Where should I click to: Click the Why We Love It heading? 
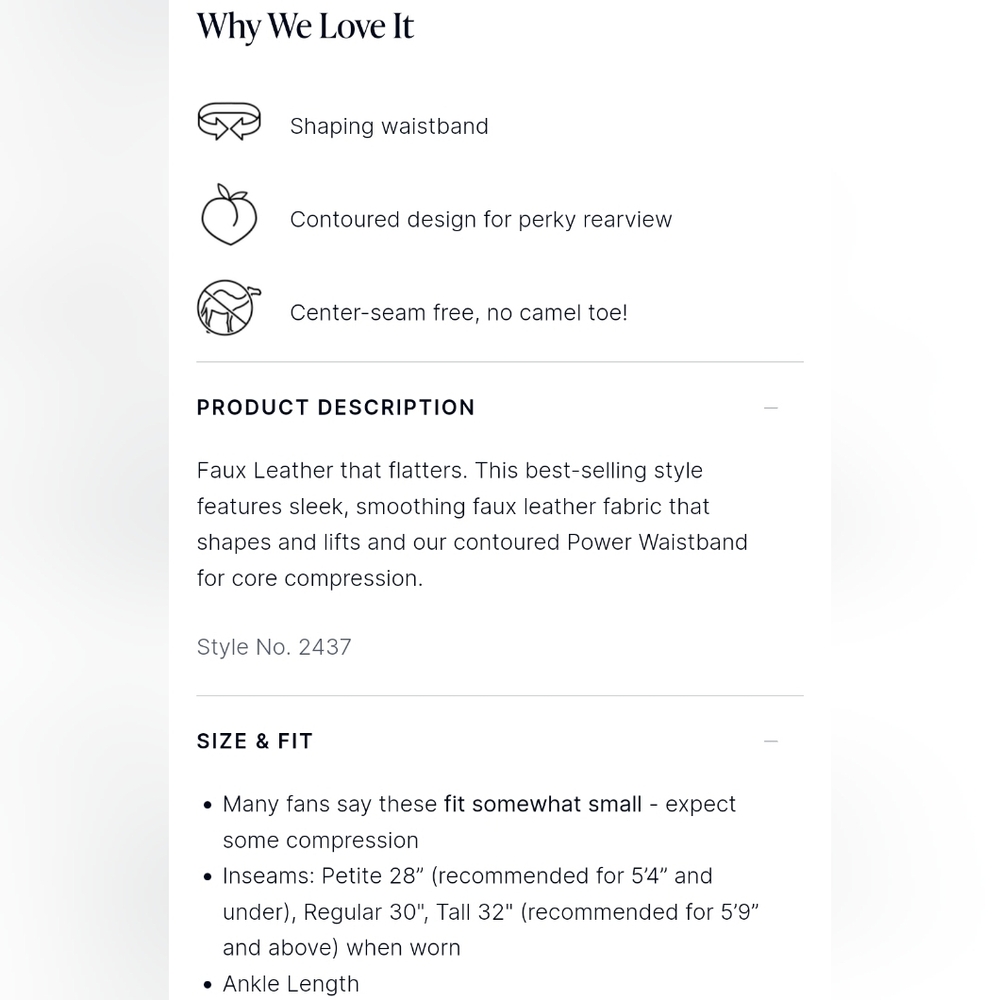pyautogui.click(x=305, y=27)
